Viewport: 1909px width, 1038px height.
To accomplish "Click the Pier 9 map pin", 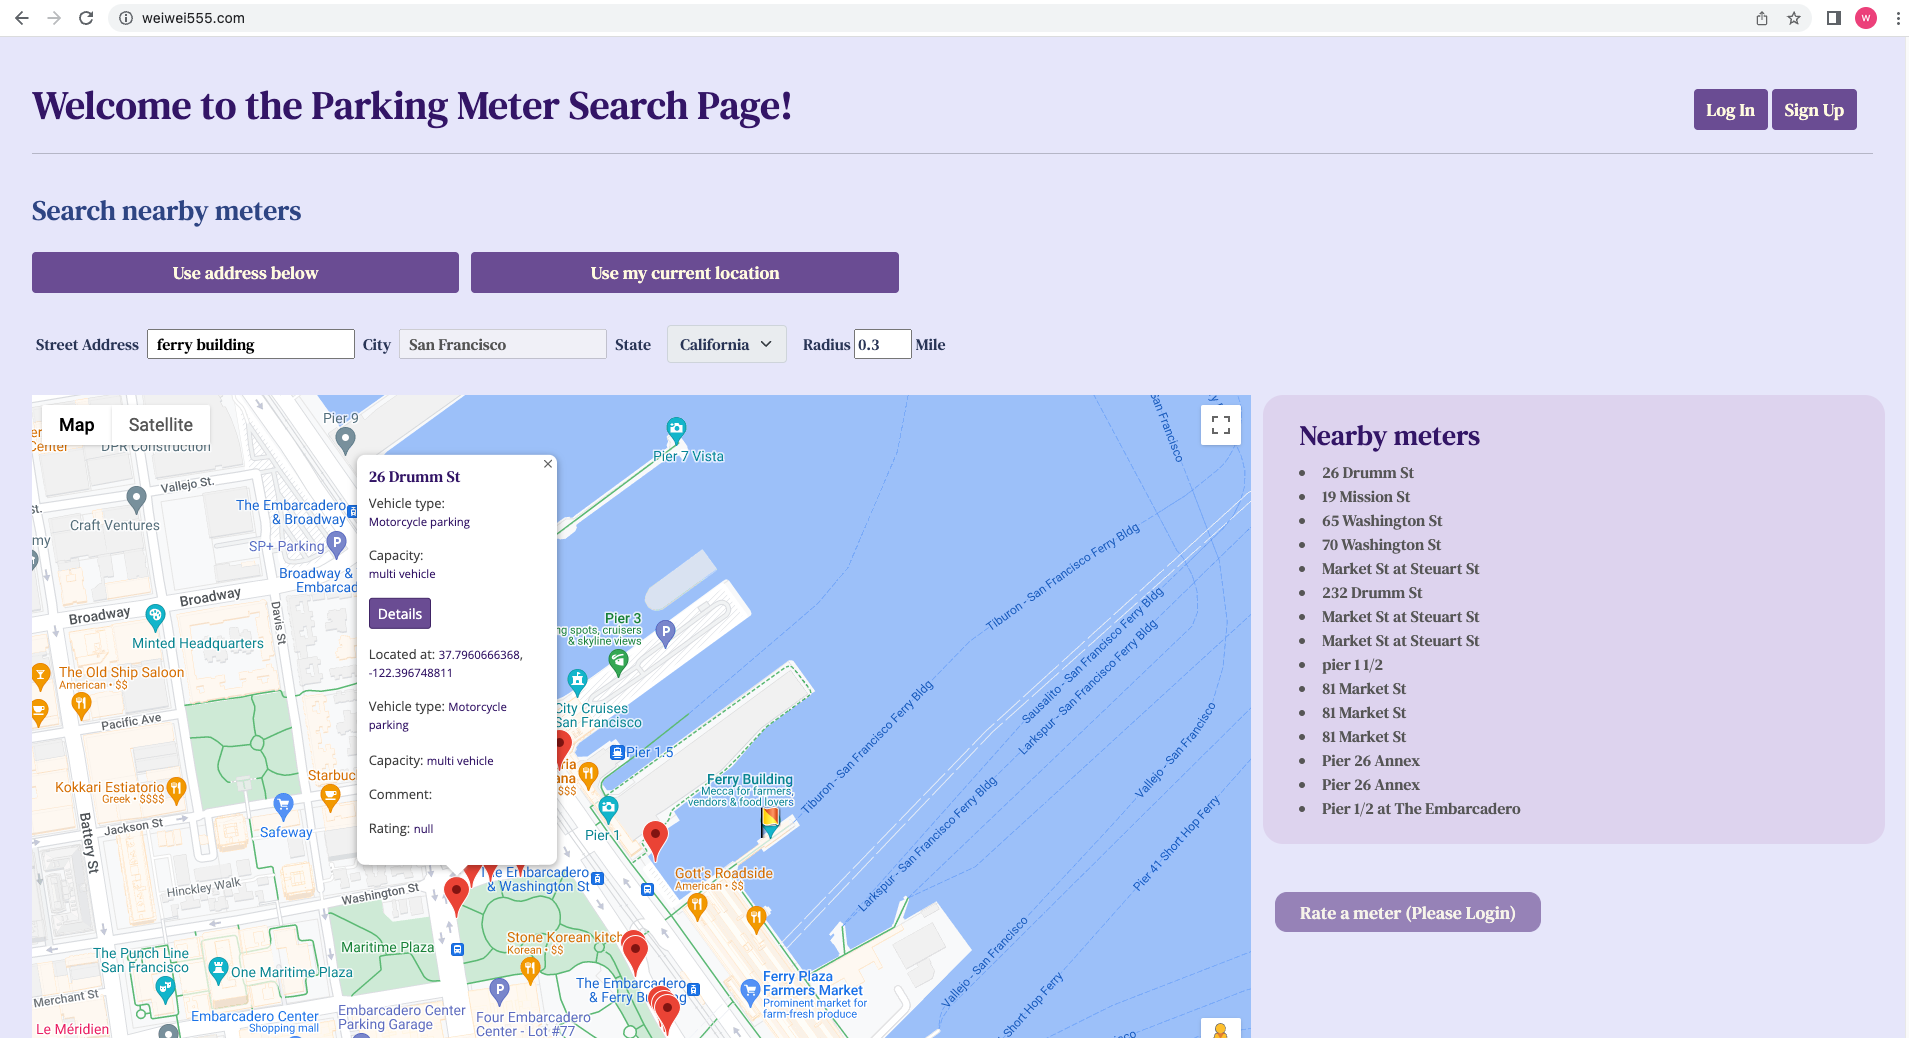I will coord(345,439).
